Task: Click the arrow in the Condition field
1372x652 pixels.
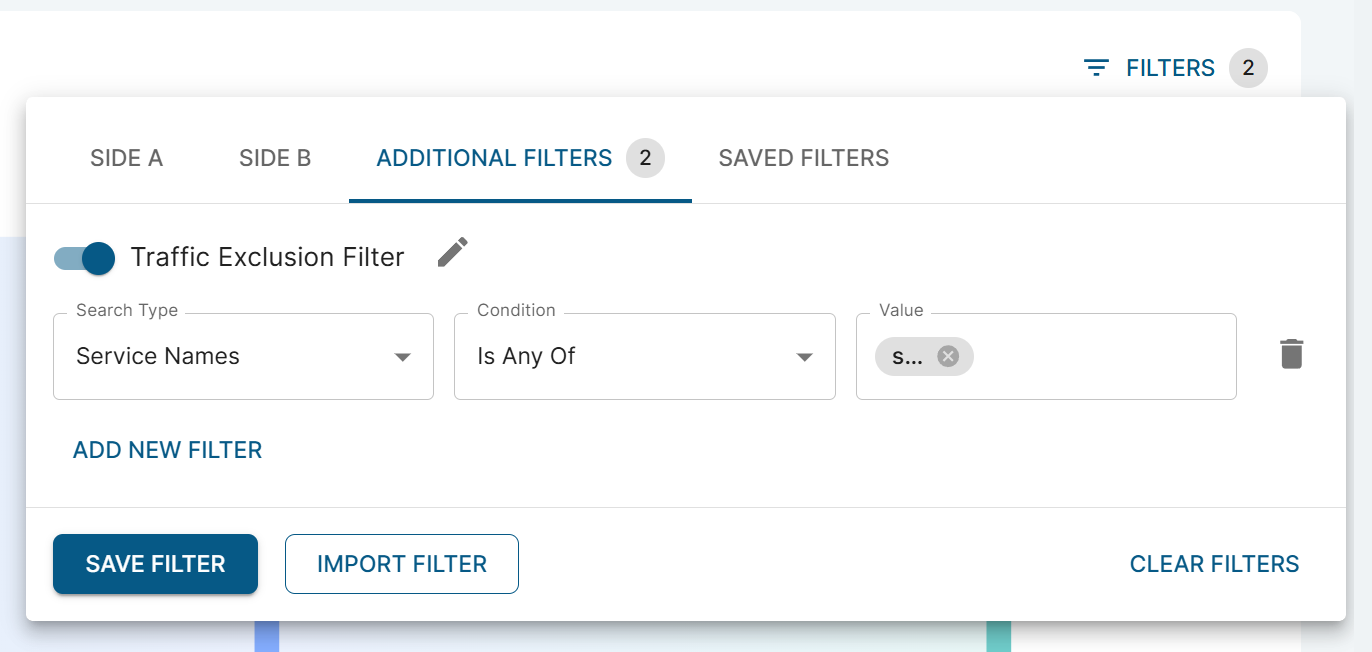Action: coord(804,357)
